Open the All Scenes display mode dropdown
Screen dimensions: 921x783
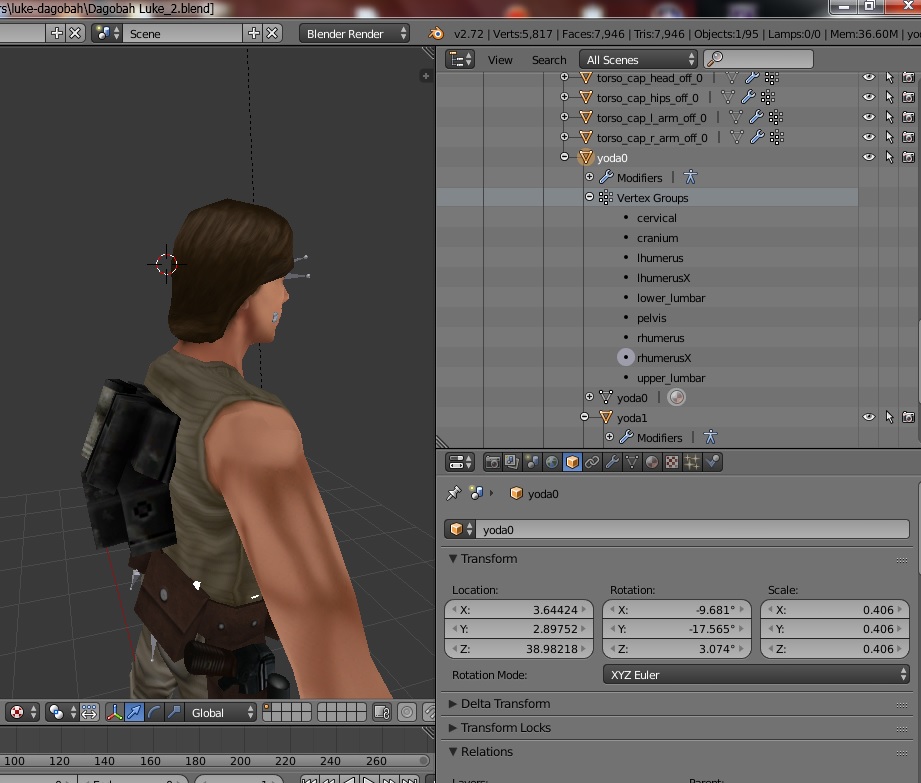(639, 59)
